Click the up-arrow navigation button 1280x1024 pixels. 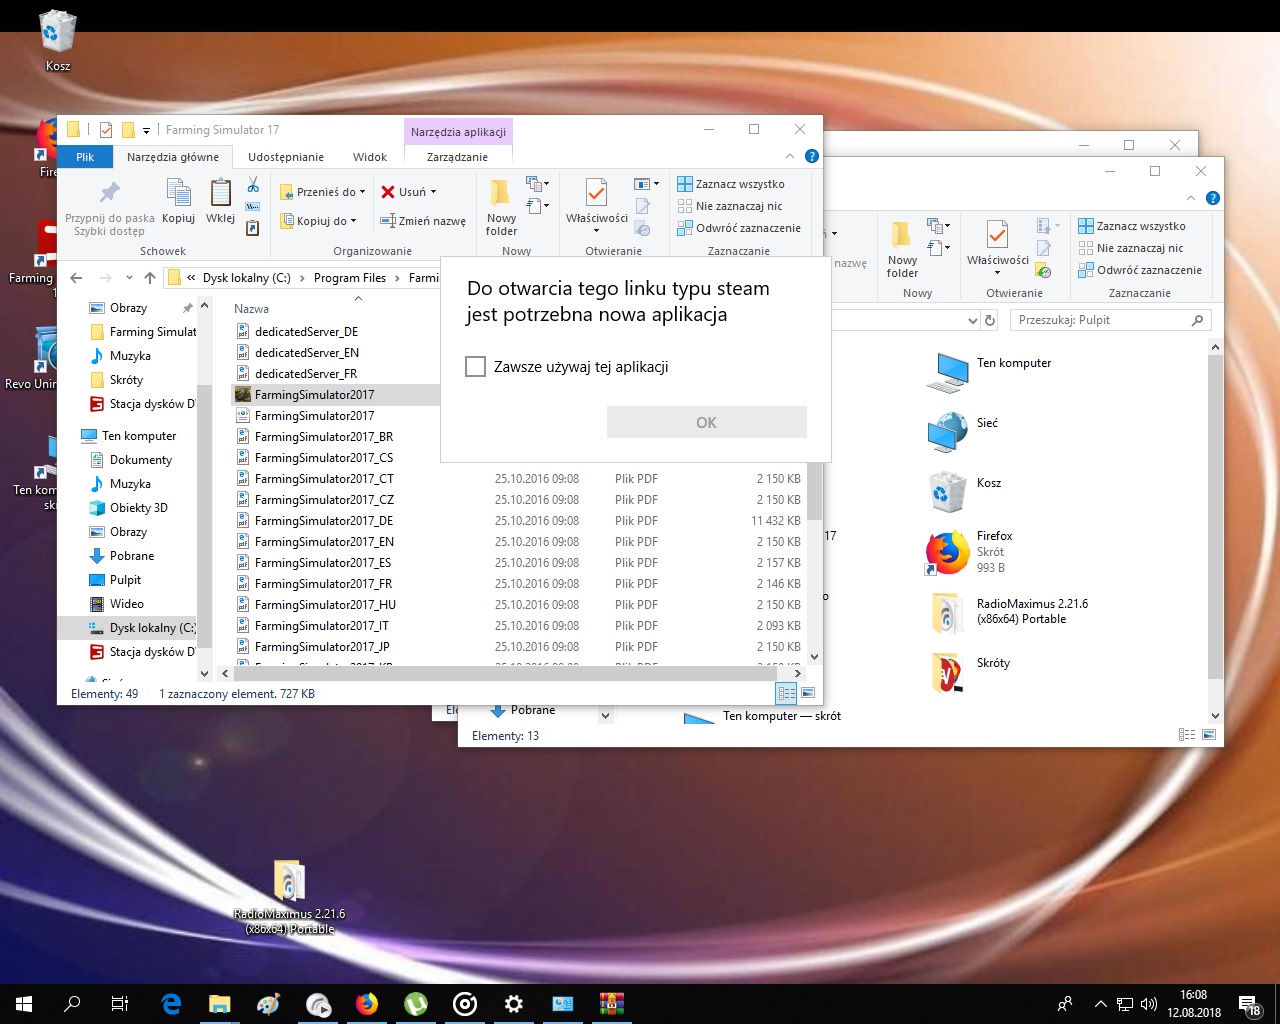(150, 278)
